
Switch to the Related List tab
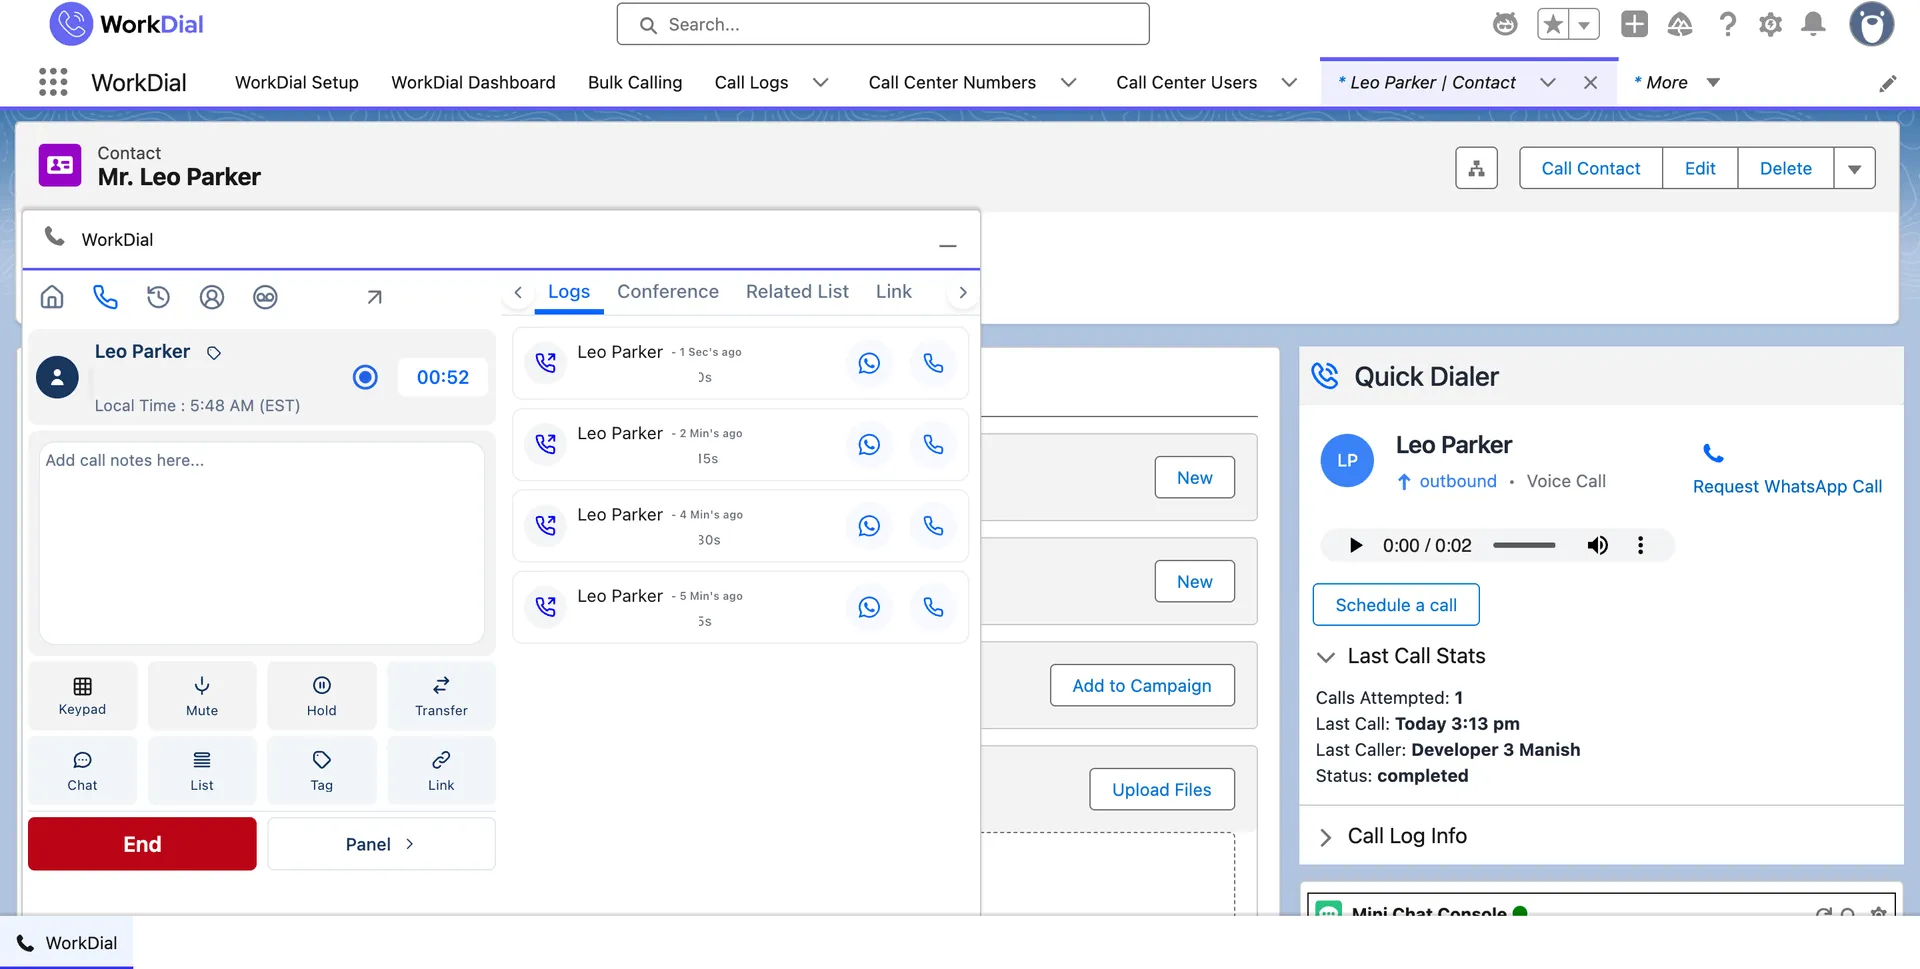[797, 291]
